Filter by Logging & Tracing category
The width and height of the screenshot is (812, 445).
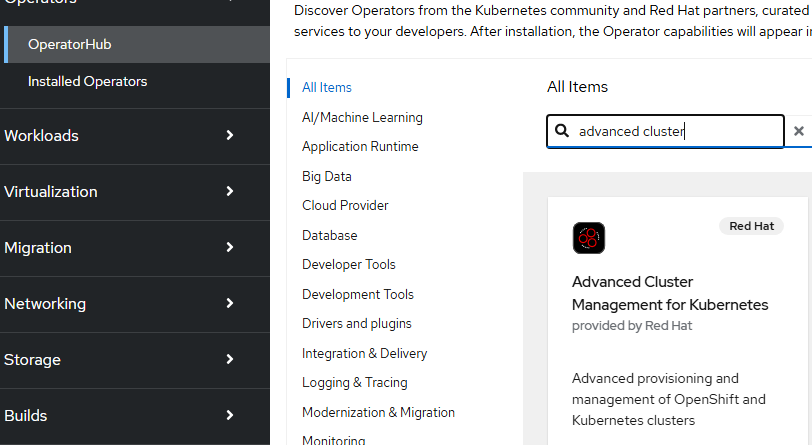(355, 383)
